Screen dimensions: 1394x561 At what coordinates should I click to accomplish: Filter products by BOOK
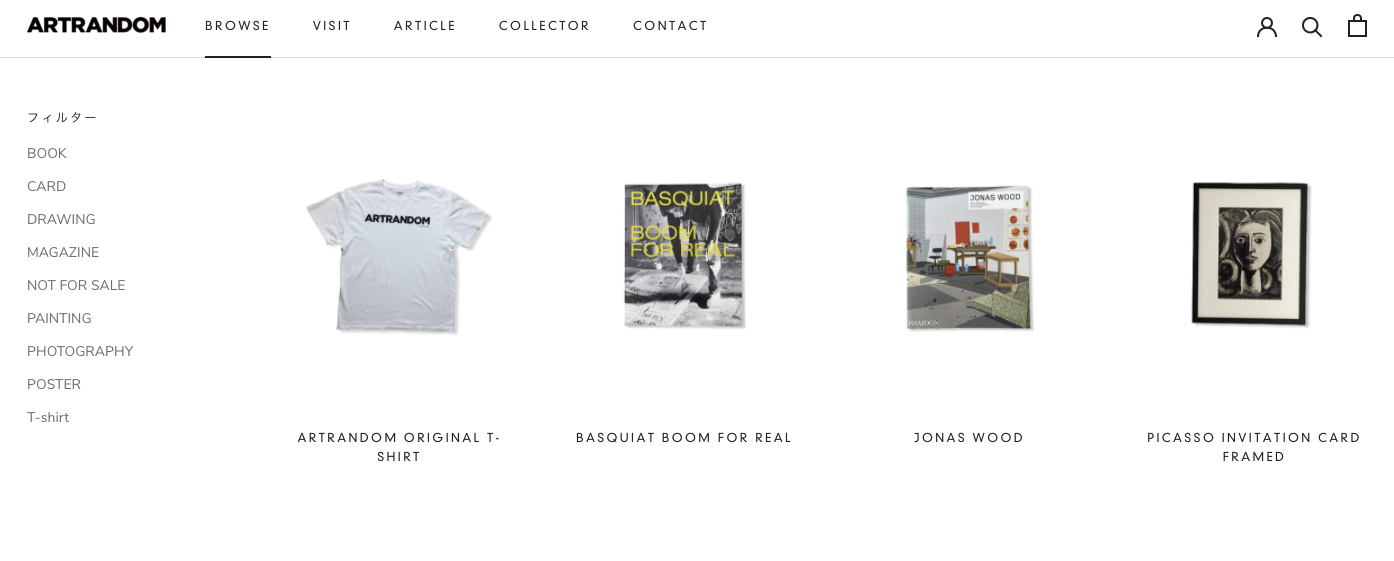pyautogui.click(x=47, y=153)
